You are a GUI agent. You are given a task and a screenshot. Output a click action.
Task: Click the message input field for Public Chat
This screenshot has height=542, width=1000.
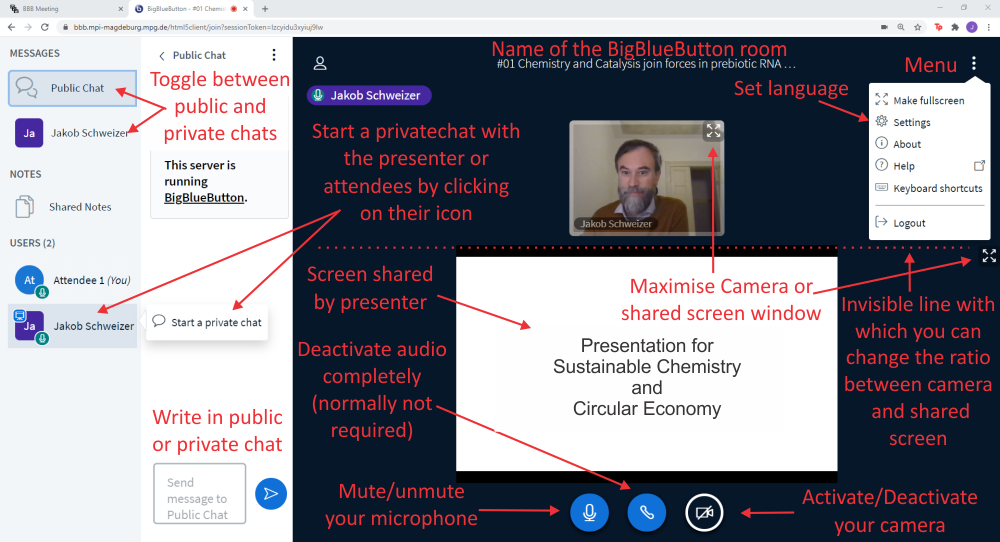pyautogui.click(x=200, y=494)
